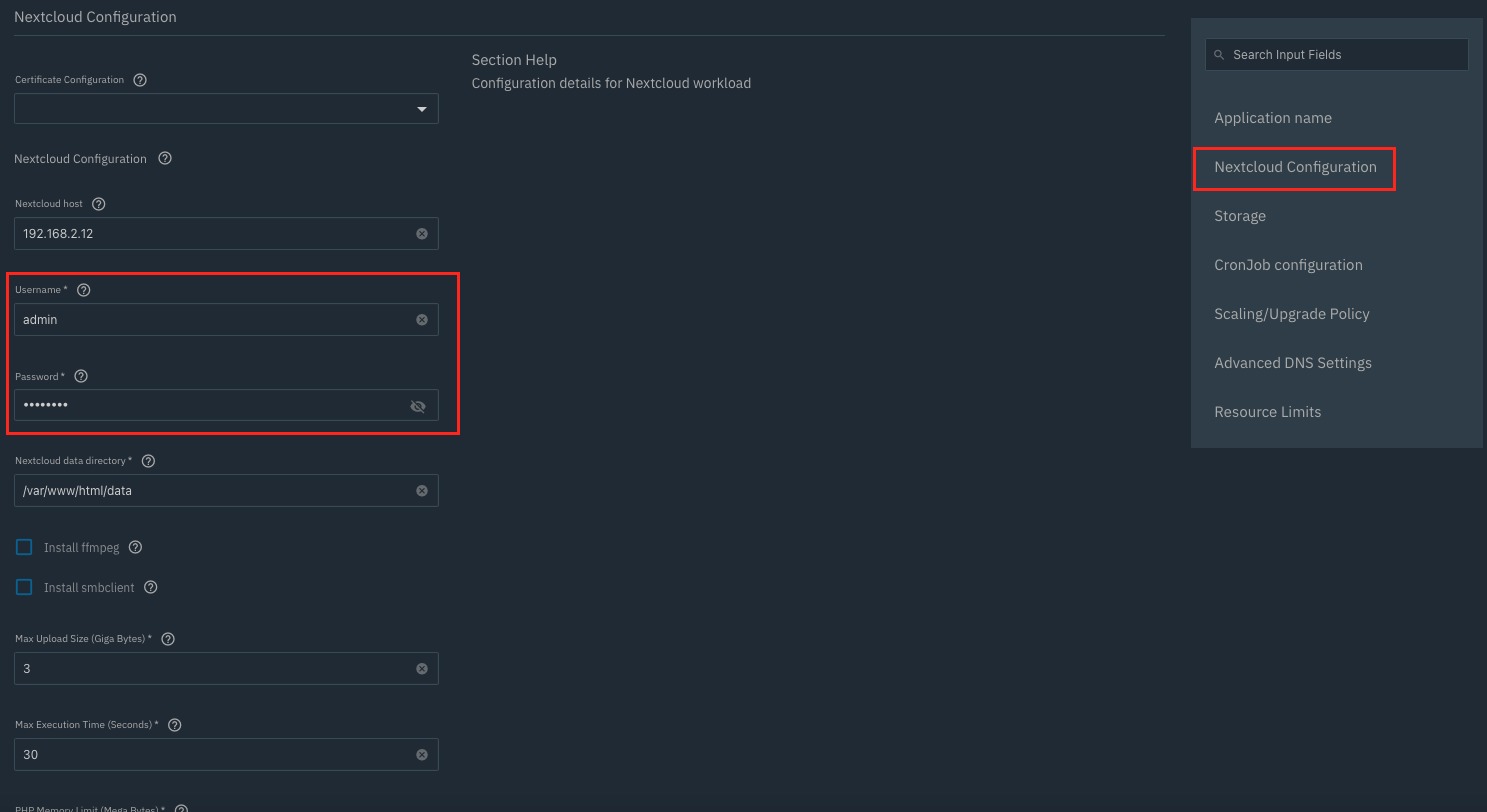
Task: Click help icon next to Certificate Configuration
Action: coord(140,80)
